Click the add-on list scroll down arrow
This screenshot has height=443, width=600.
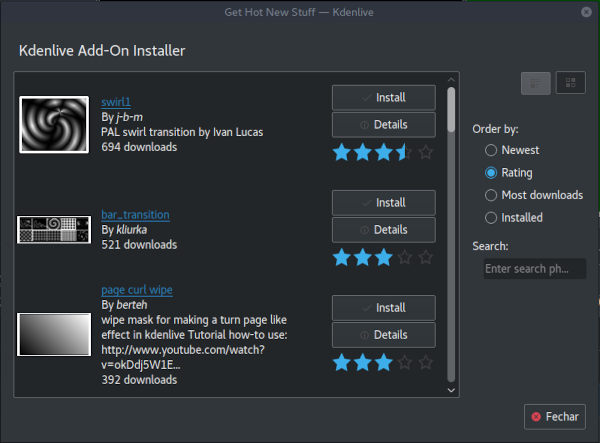coord(451,390)
